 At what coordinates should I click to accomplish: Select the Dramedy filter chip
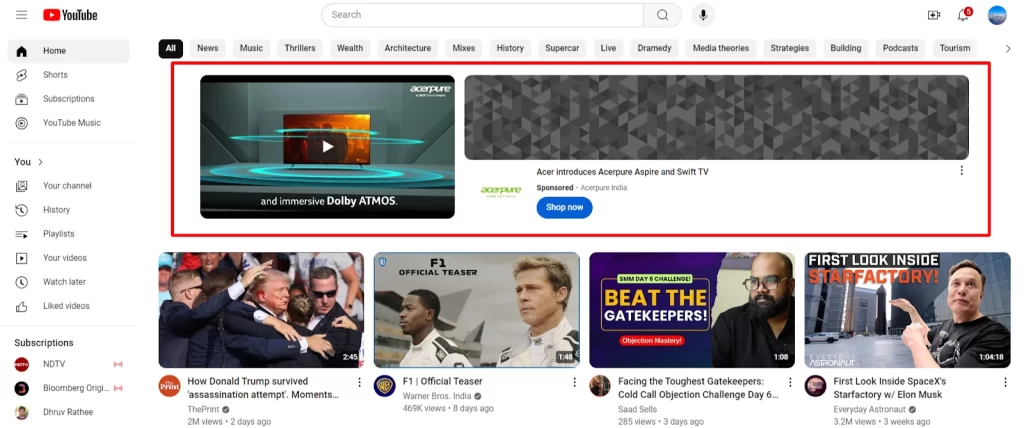point(654,48)
